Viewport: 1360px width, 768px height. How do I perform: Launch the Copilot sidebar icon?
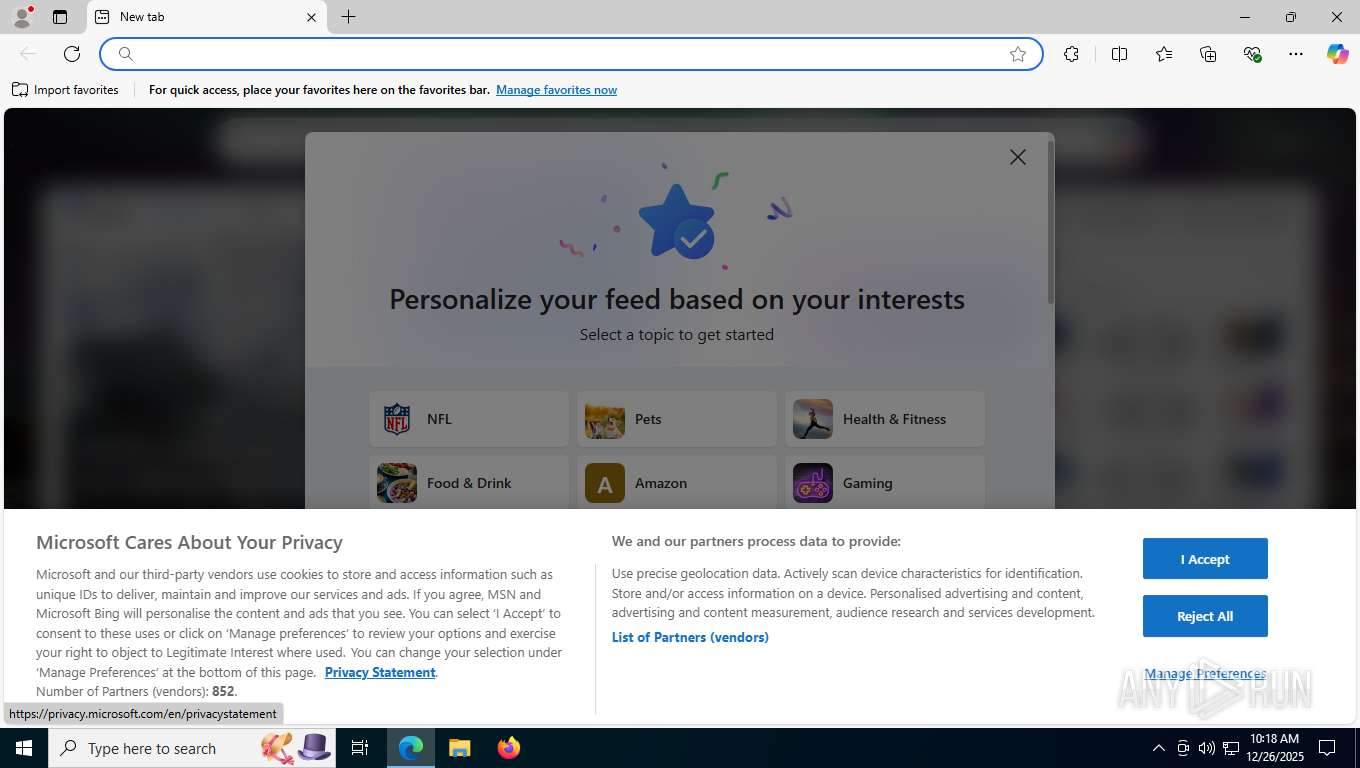click(1338, 54)
